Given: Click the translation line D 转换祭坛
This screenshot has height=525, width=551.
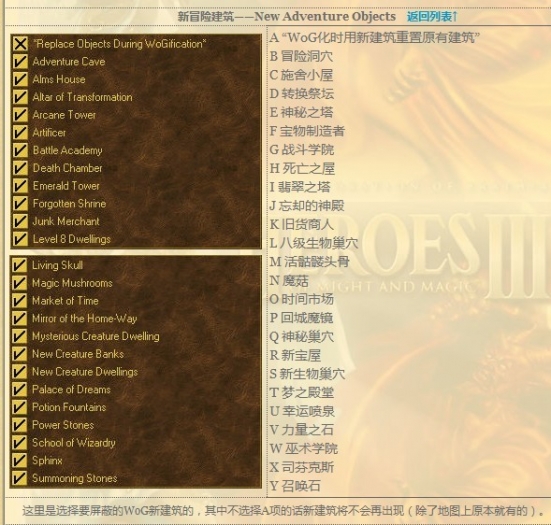Looking at the screenshot, I should [x=302, y=94].
